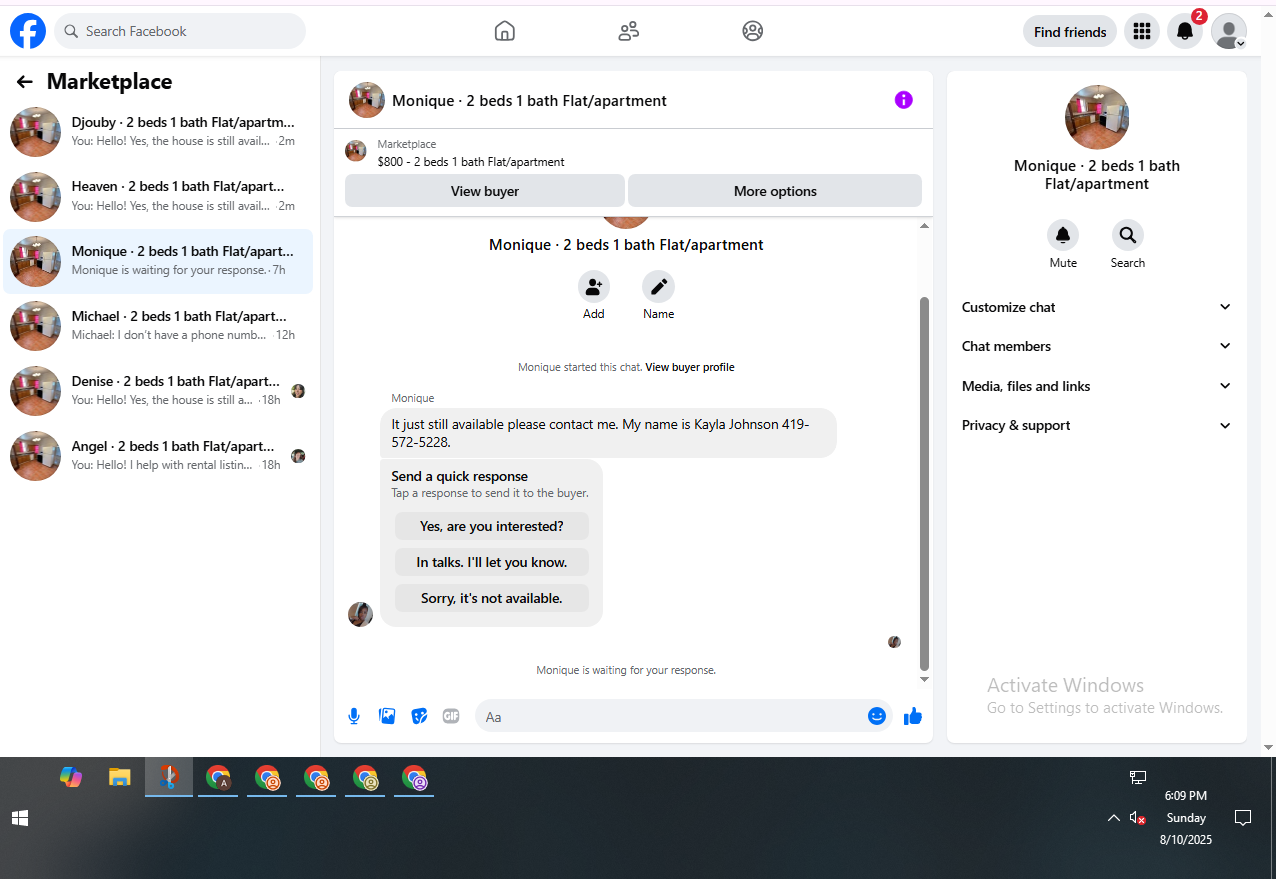Send 'Yes, are you interested?' quick response
The image size is (1276, 879).
(x=492, y=526)
